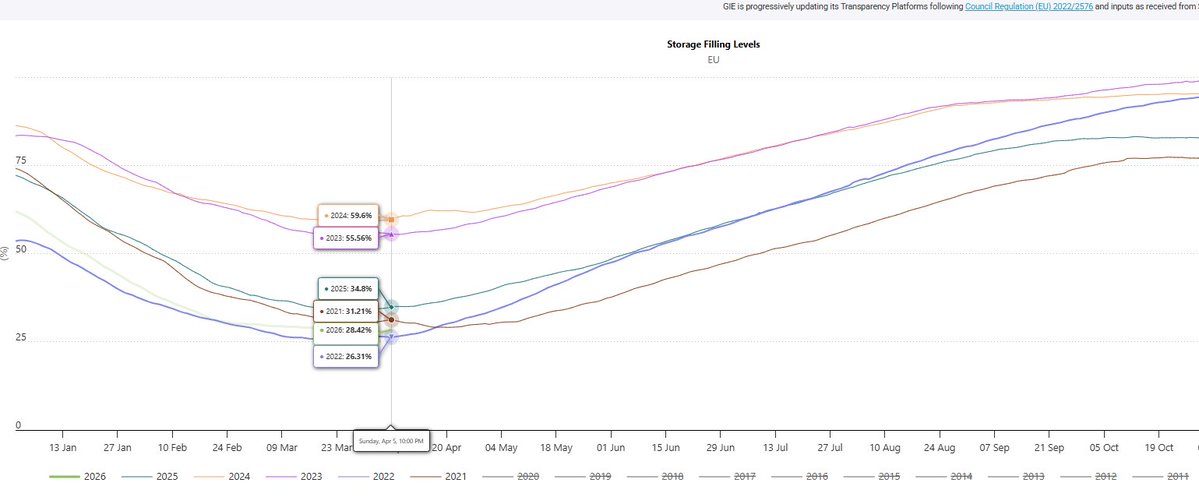Show the 2014 legend series

[946, 476]
